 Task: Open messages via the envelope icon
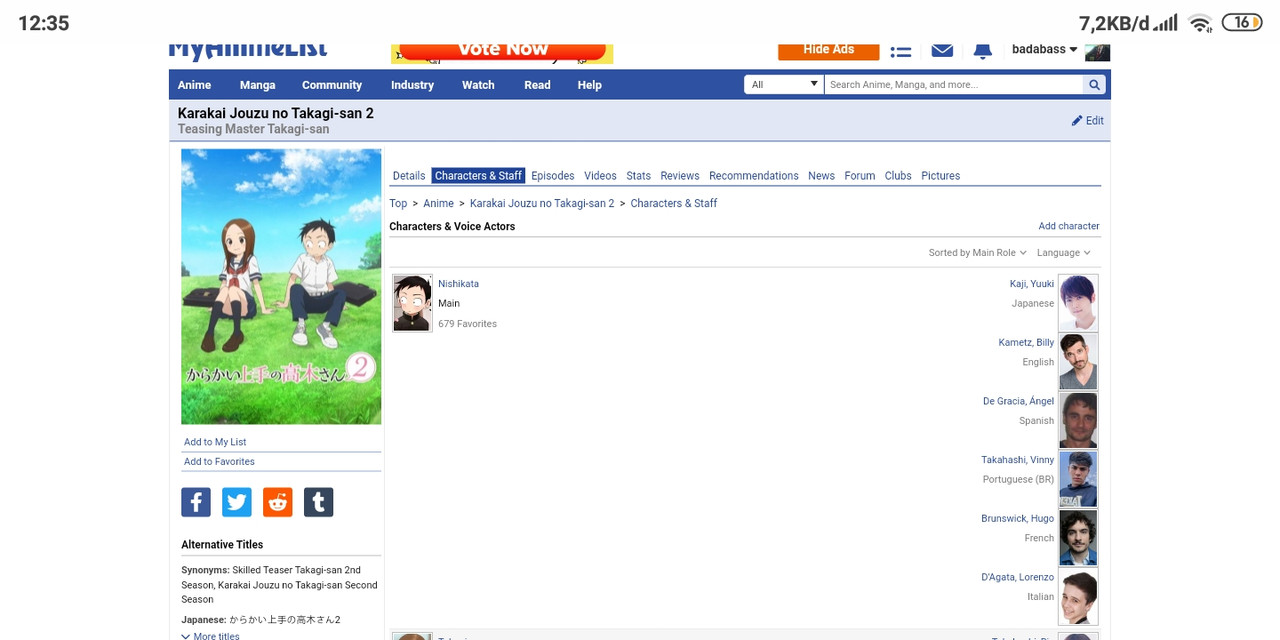click(x=942, y=50)
